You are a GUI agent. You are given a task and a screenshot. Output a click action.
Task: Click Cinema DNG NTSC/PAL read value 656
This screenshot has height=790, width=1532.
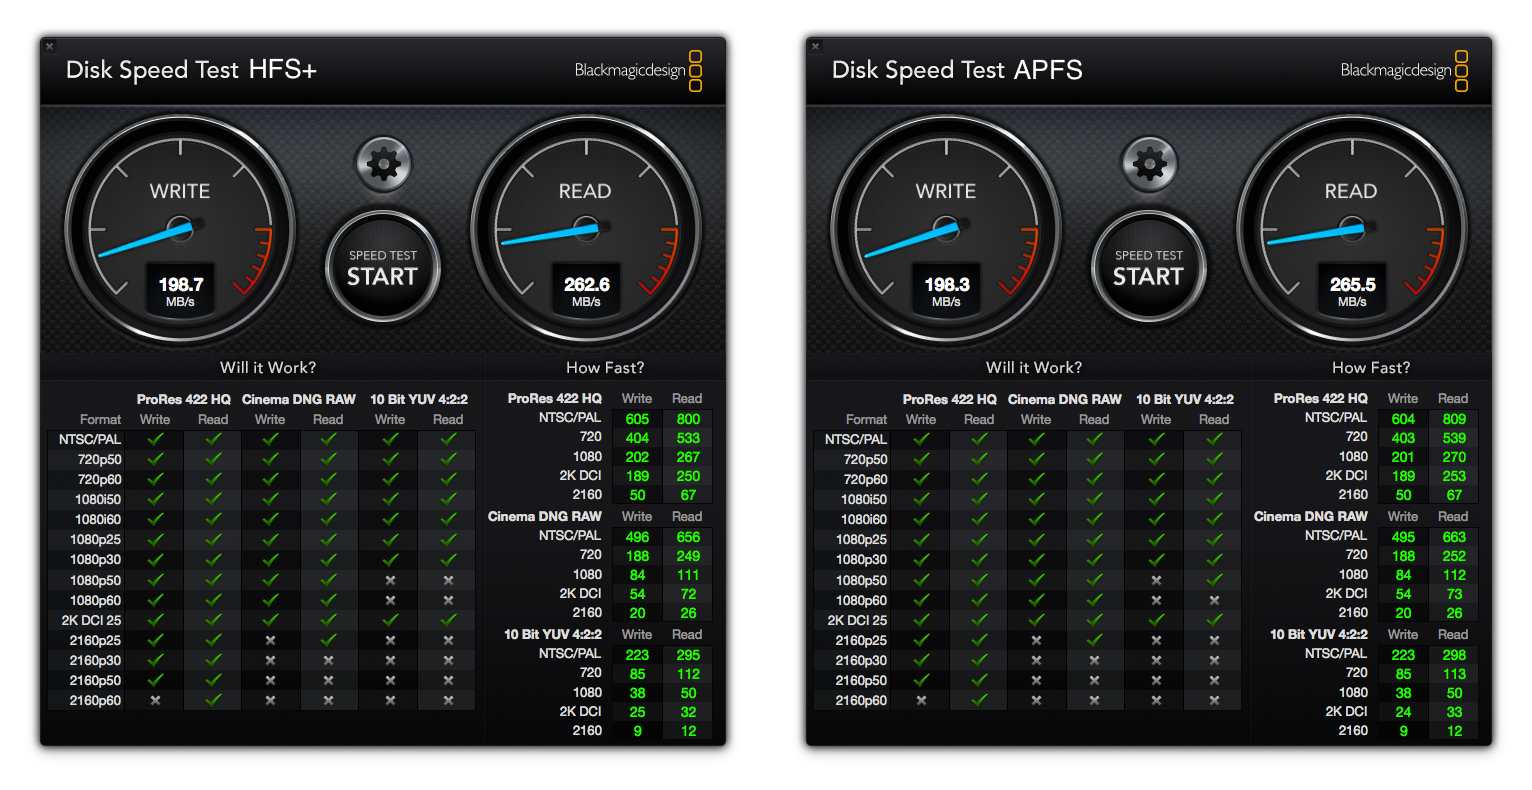coord(688,537)
